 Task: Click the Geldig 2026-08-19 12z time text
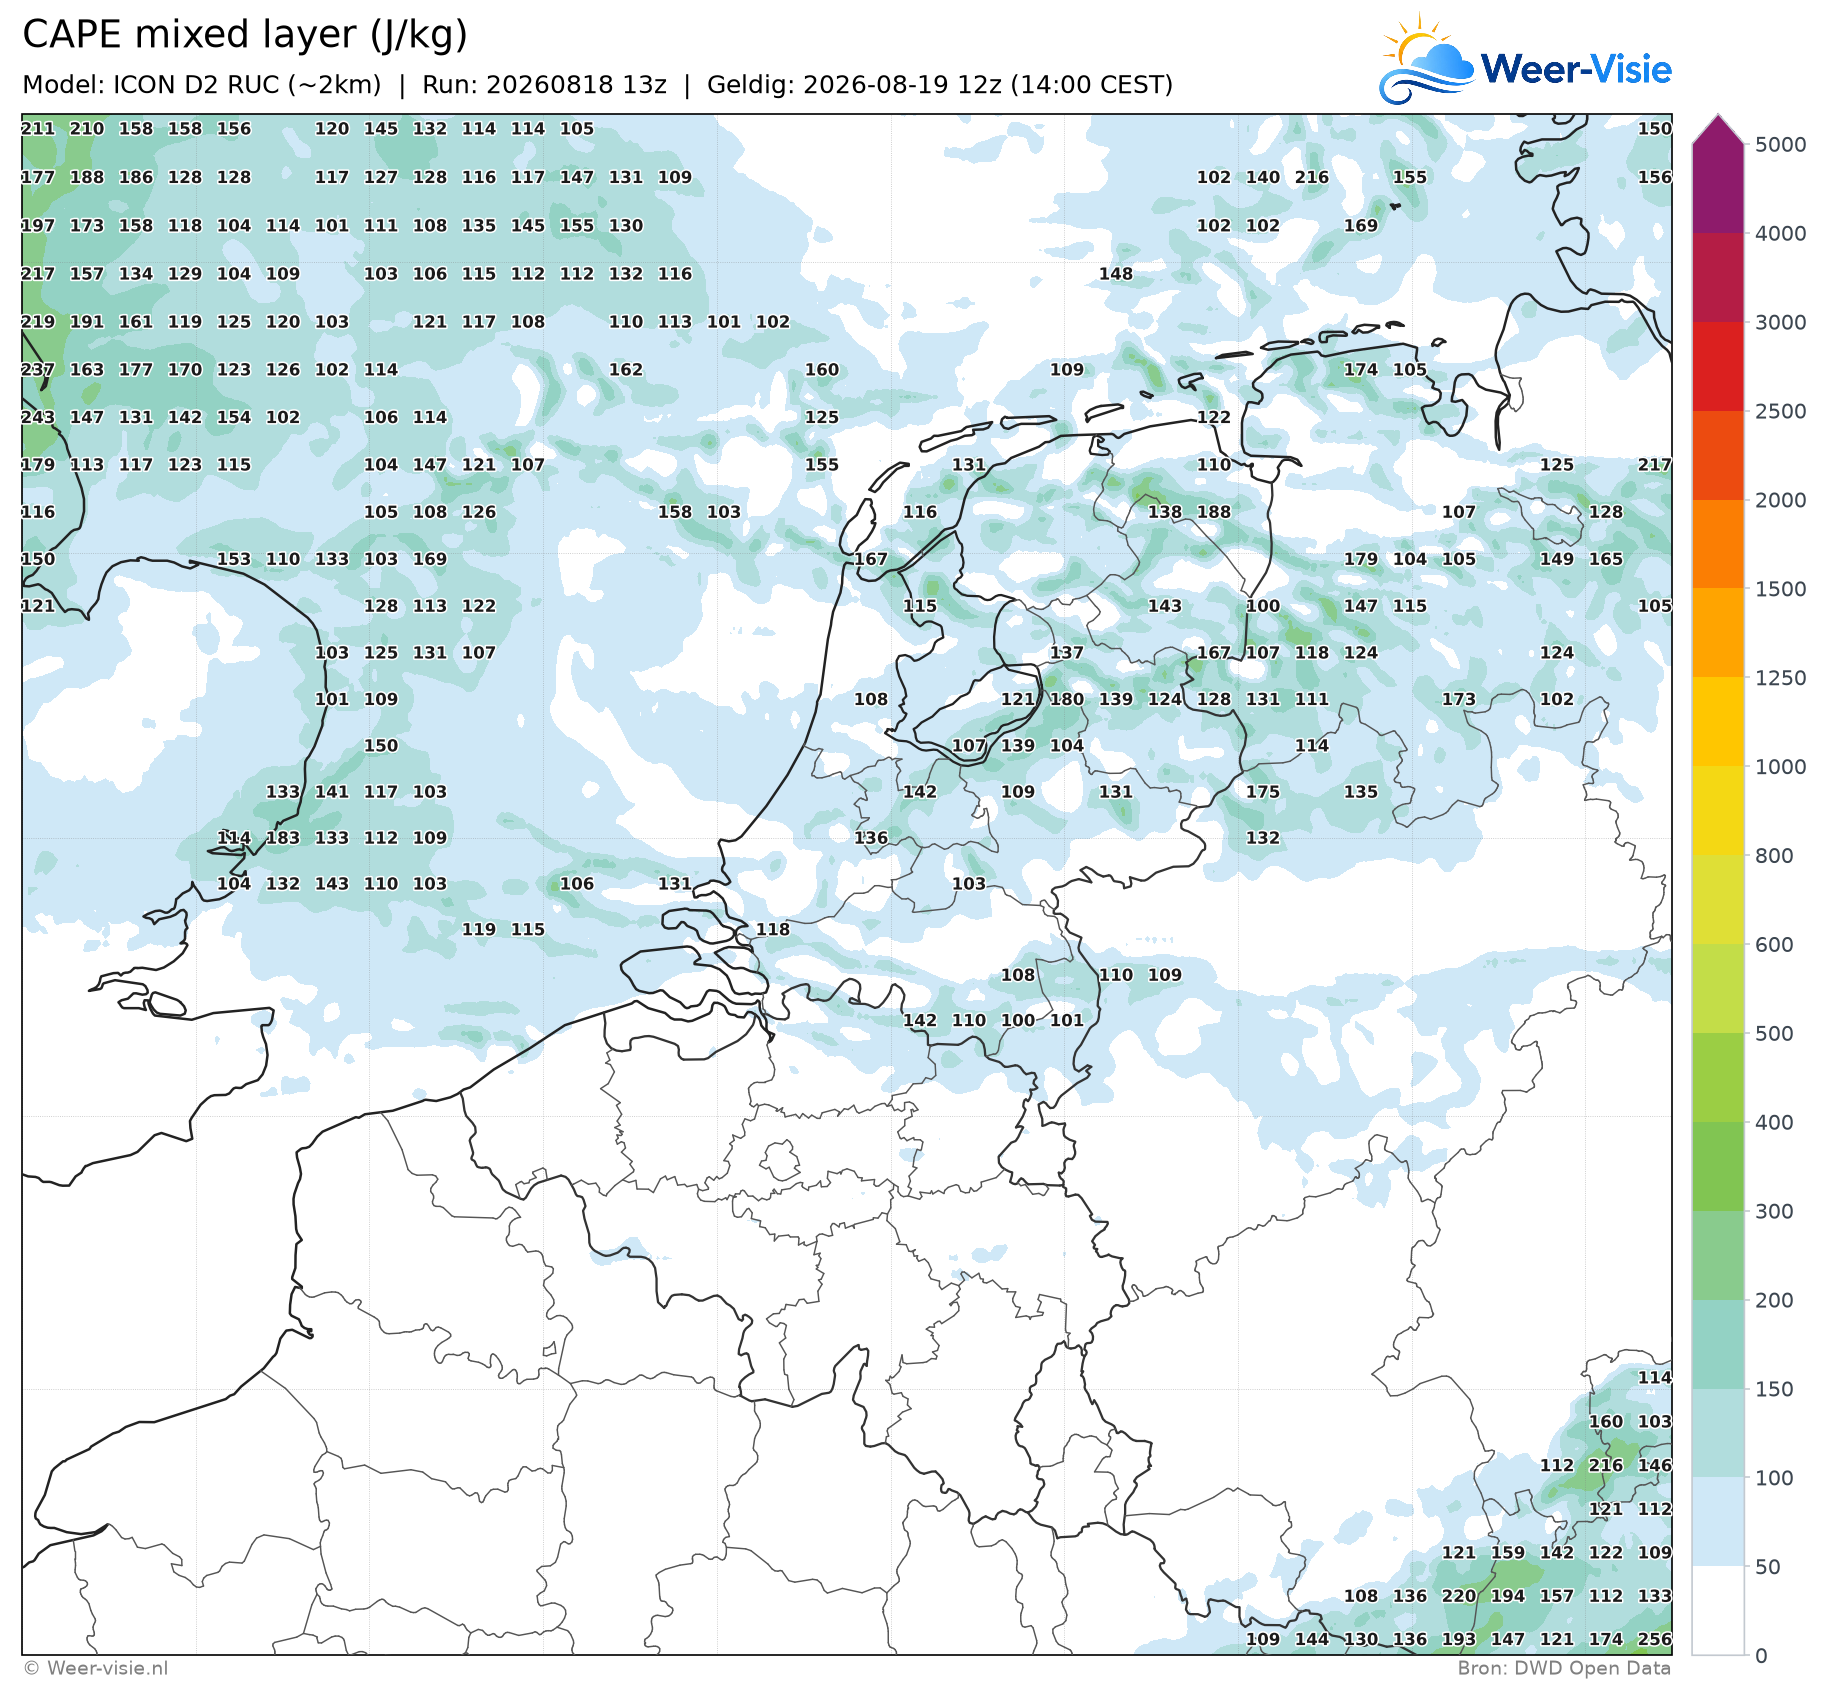pos(940,84)
